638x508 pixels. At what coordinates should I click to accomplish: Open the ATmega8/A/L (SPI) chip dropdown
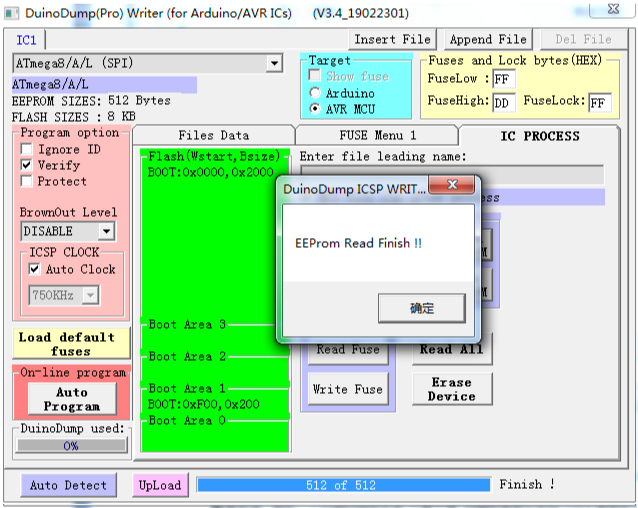click(275, 63)
